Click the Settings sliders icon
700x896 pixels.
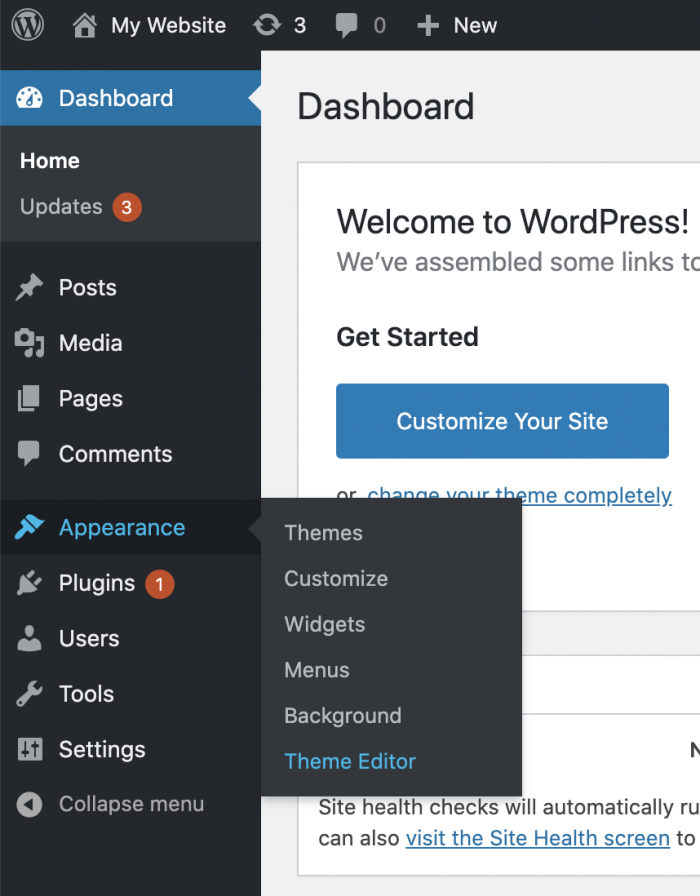click(x=30, y=749)
